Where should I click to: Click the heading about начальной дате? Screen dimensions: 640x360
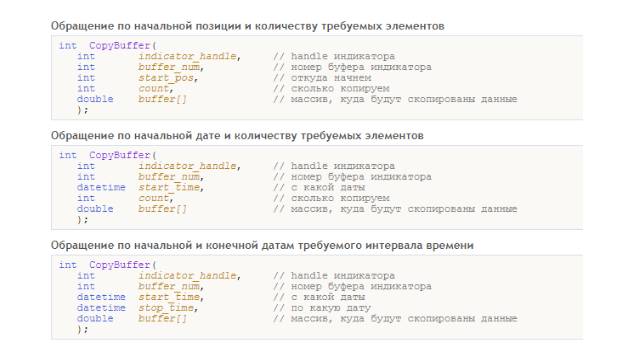237,136
